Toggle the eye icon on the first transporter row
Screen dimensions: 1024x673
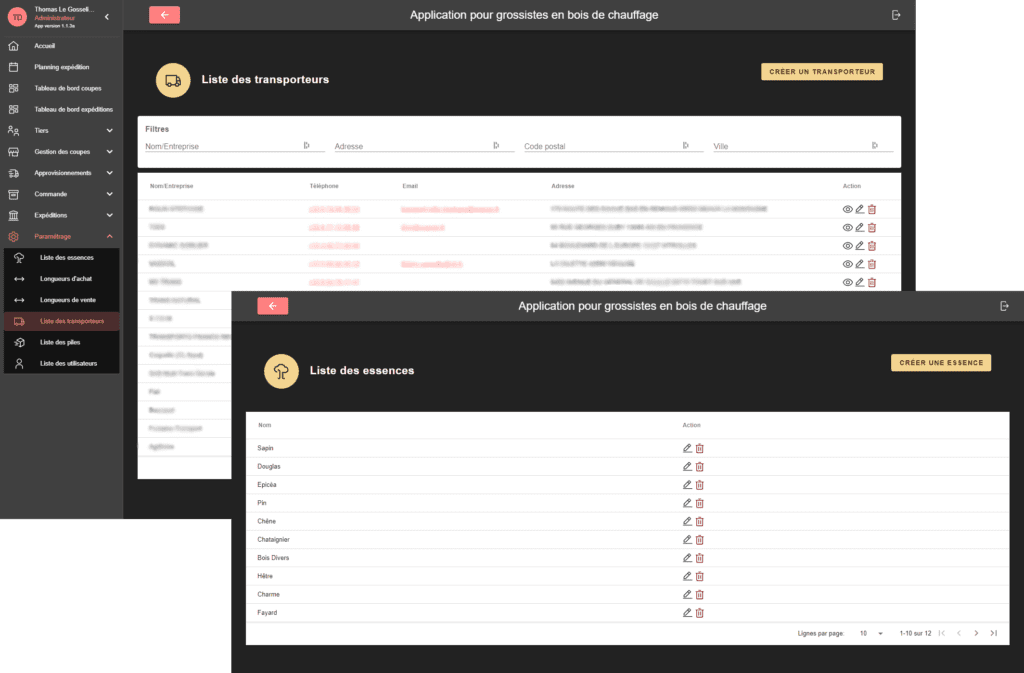[x=847, y=209]
